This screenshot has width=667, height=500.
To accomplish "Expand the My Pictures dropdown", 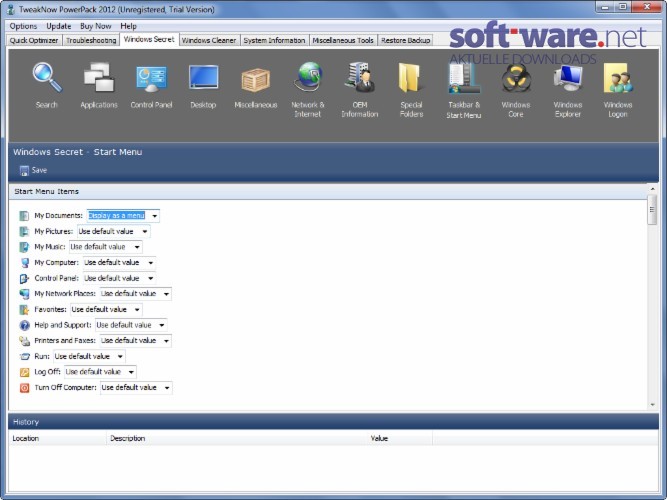I will point(145,231).
